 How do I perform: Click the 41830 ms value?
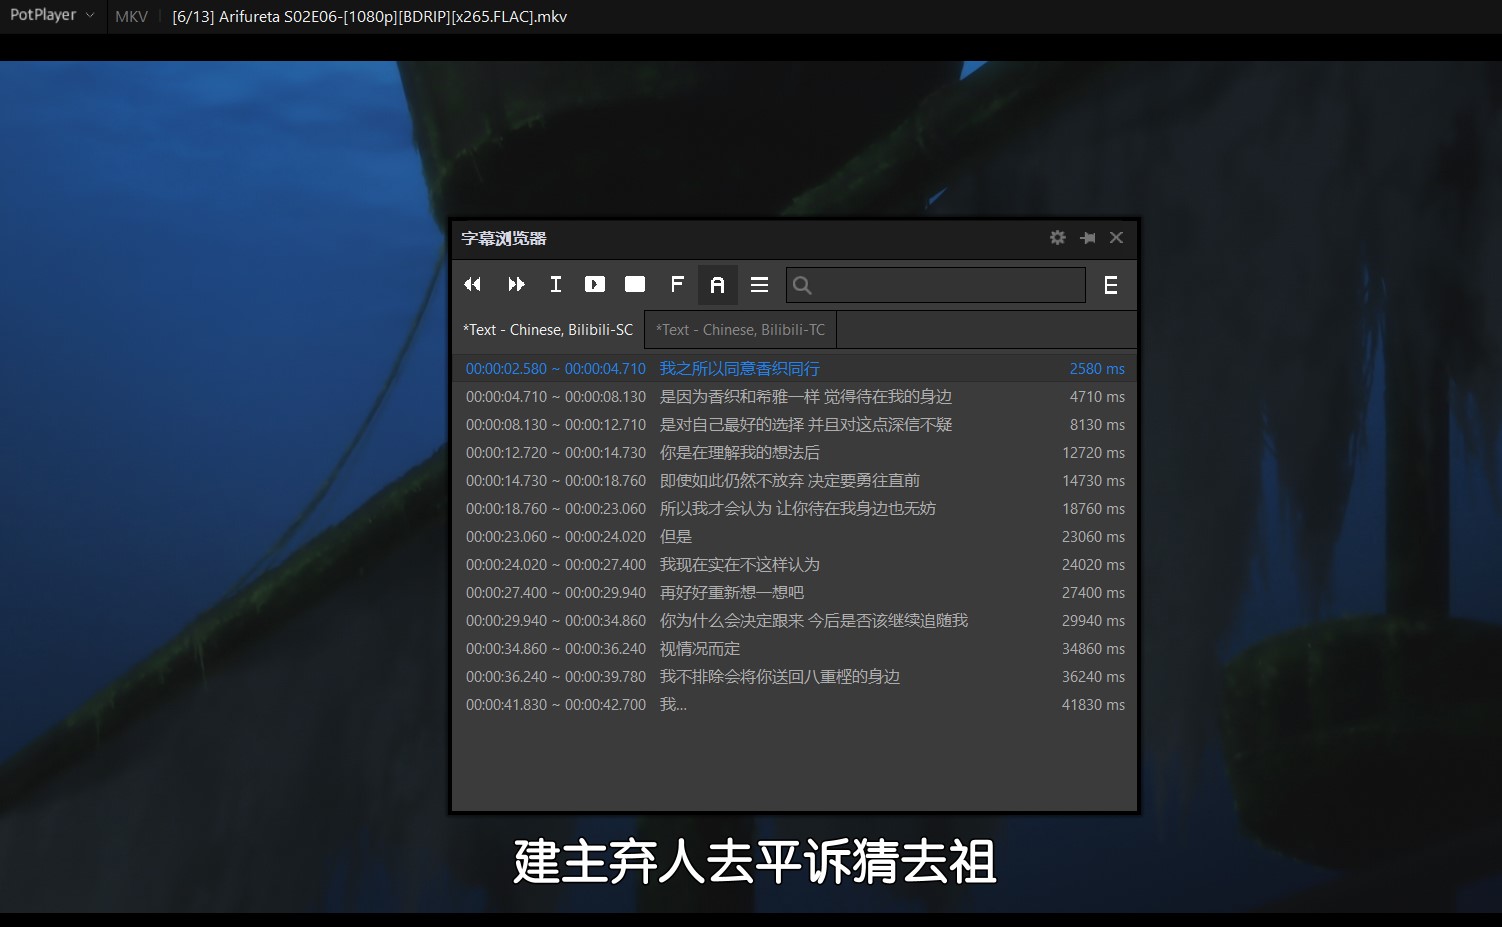(x=1093, y=705)
